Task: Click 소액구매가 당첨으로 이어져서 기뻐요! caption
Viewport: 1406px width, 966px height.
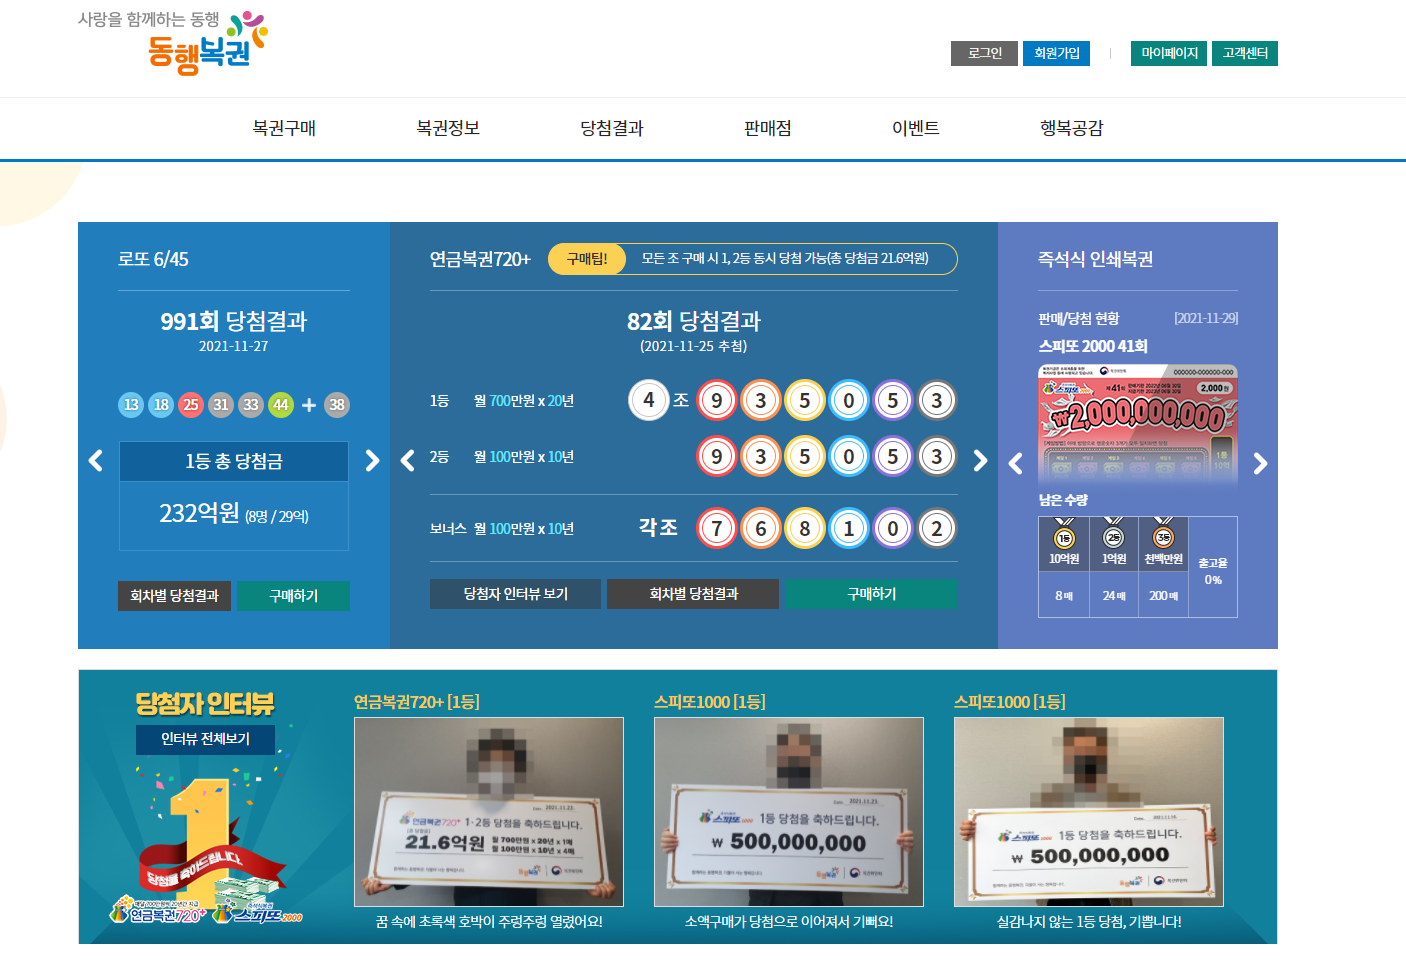Action: point(789,922)
